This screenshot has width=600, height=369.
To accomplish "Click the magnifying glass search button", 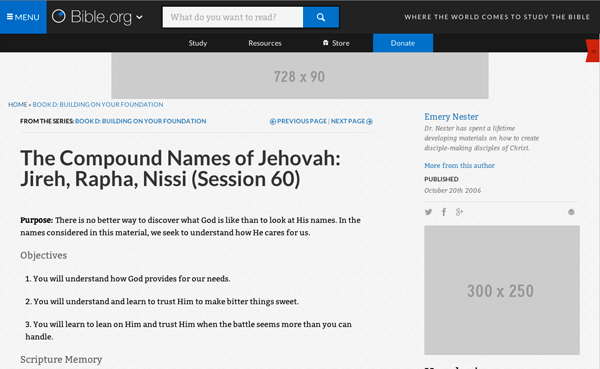I will 321,17.
